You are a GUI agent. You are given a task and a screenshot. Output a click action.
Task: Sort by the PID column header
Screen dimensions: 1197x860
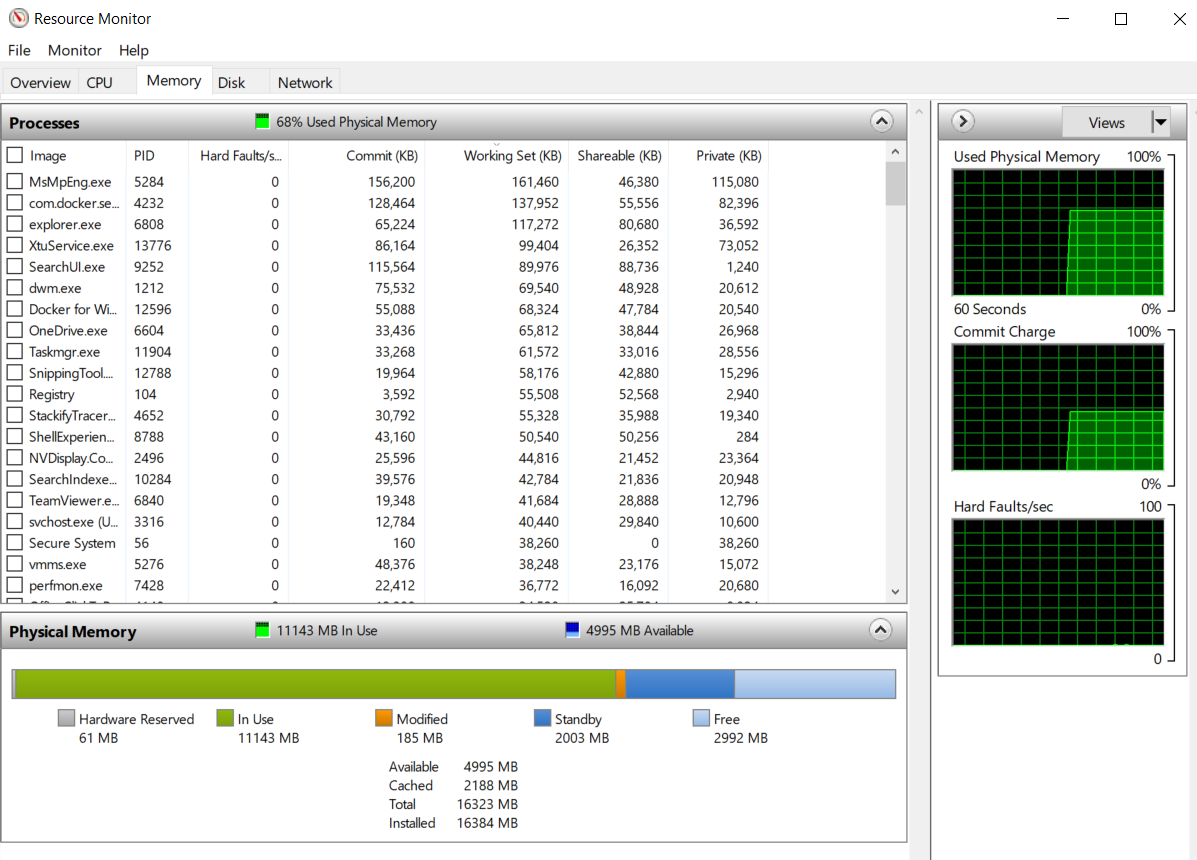coord(157,156)
